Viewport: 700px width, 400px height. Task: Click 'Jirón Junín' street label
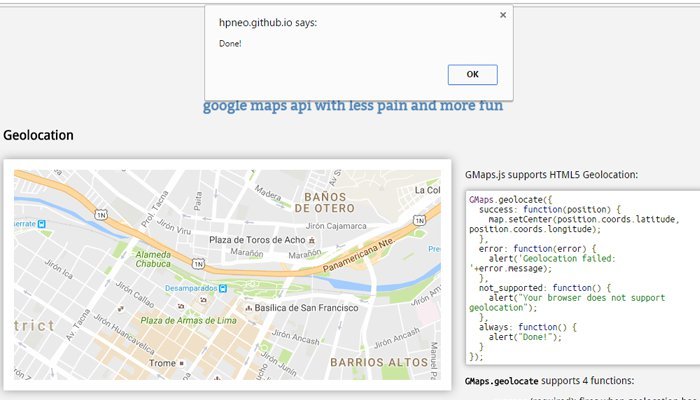pos(279,363)
